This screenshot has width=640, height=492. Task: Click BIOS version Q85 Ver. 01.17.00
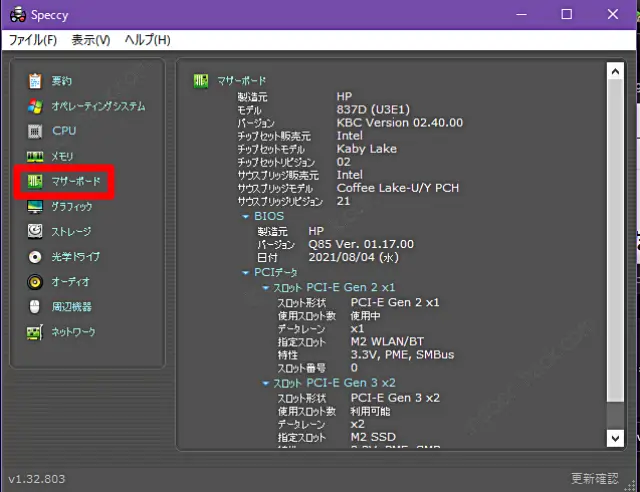click(x=361, y=244)
